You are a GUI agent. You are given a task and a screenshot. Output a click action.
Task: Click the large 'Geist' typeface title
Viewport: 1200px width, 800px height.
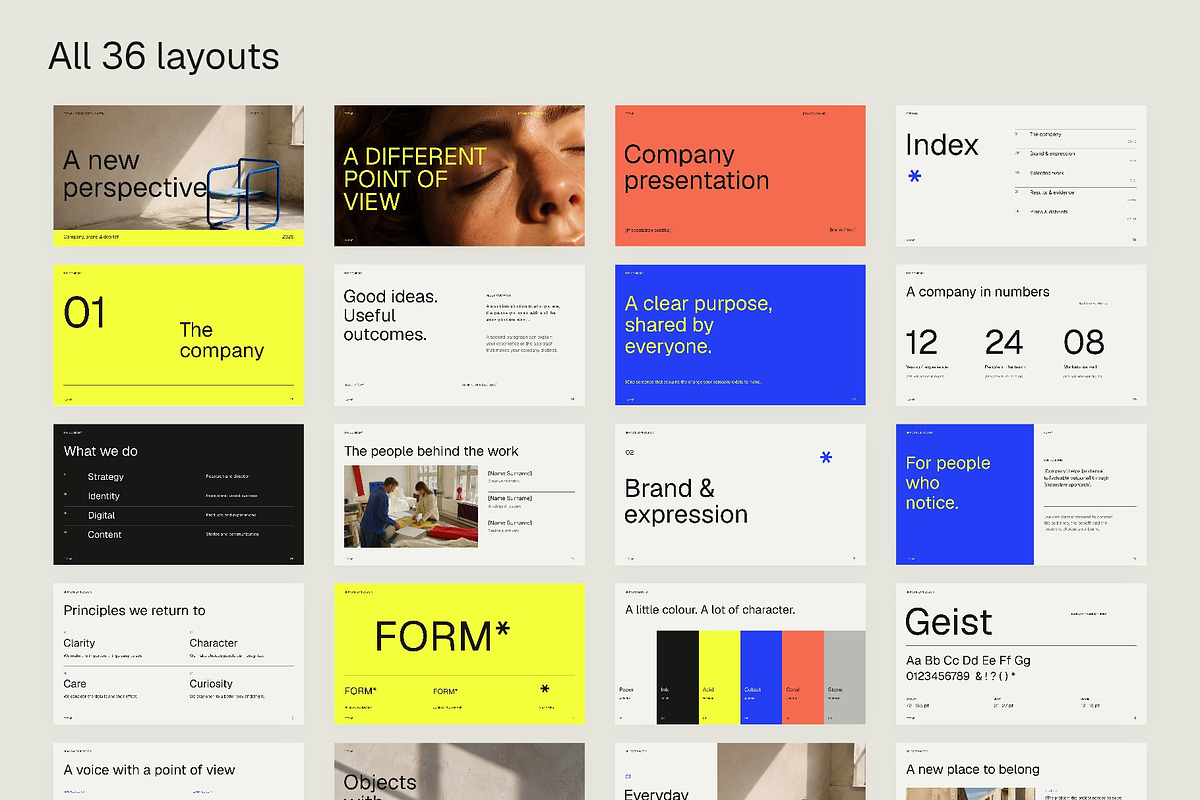click(949, 622)
